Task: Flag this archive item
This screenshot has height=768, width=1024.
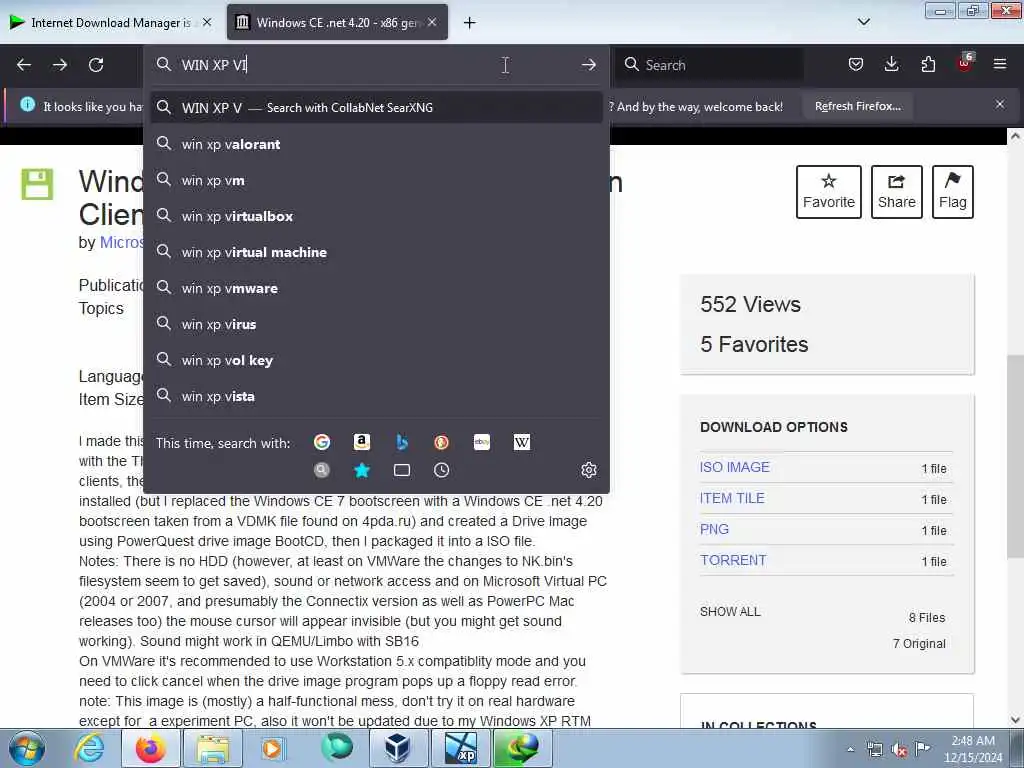Action: [x=953, y=191]
